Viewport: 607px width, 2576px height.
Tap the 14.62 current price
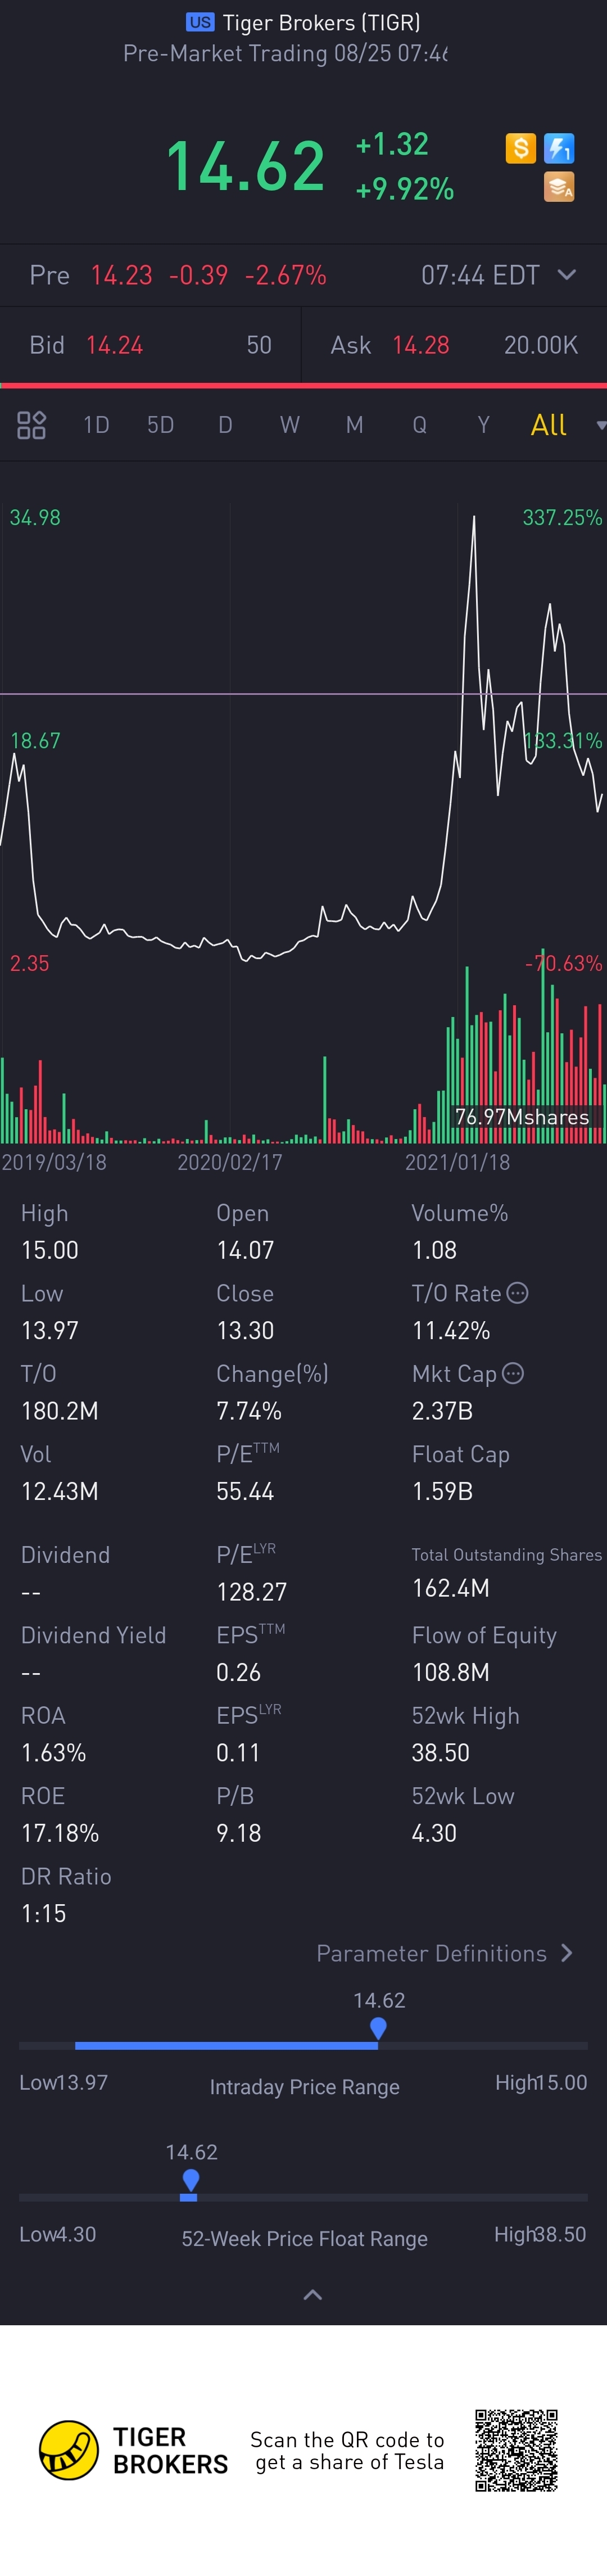coord(246,166)
